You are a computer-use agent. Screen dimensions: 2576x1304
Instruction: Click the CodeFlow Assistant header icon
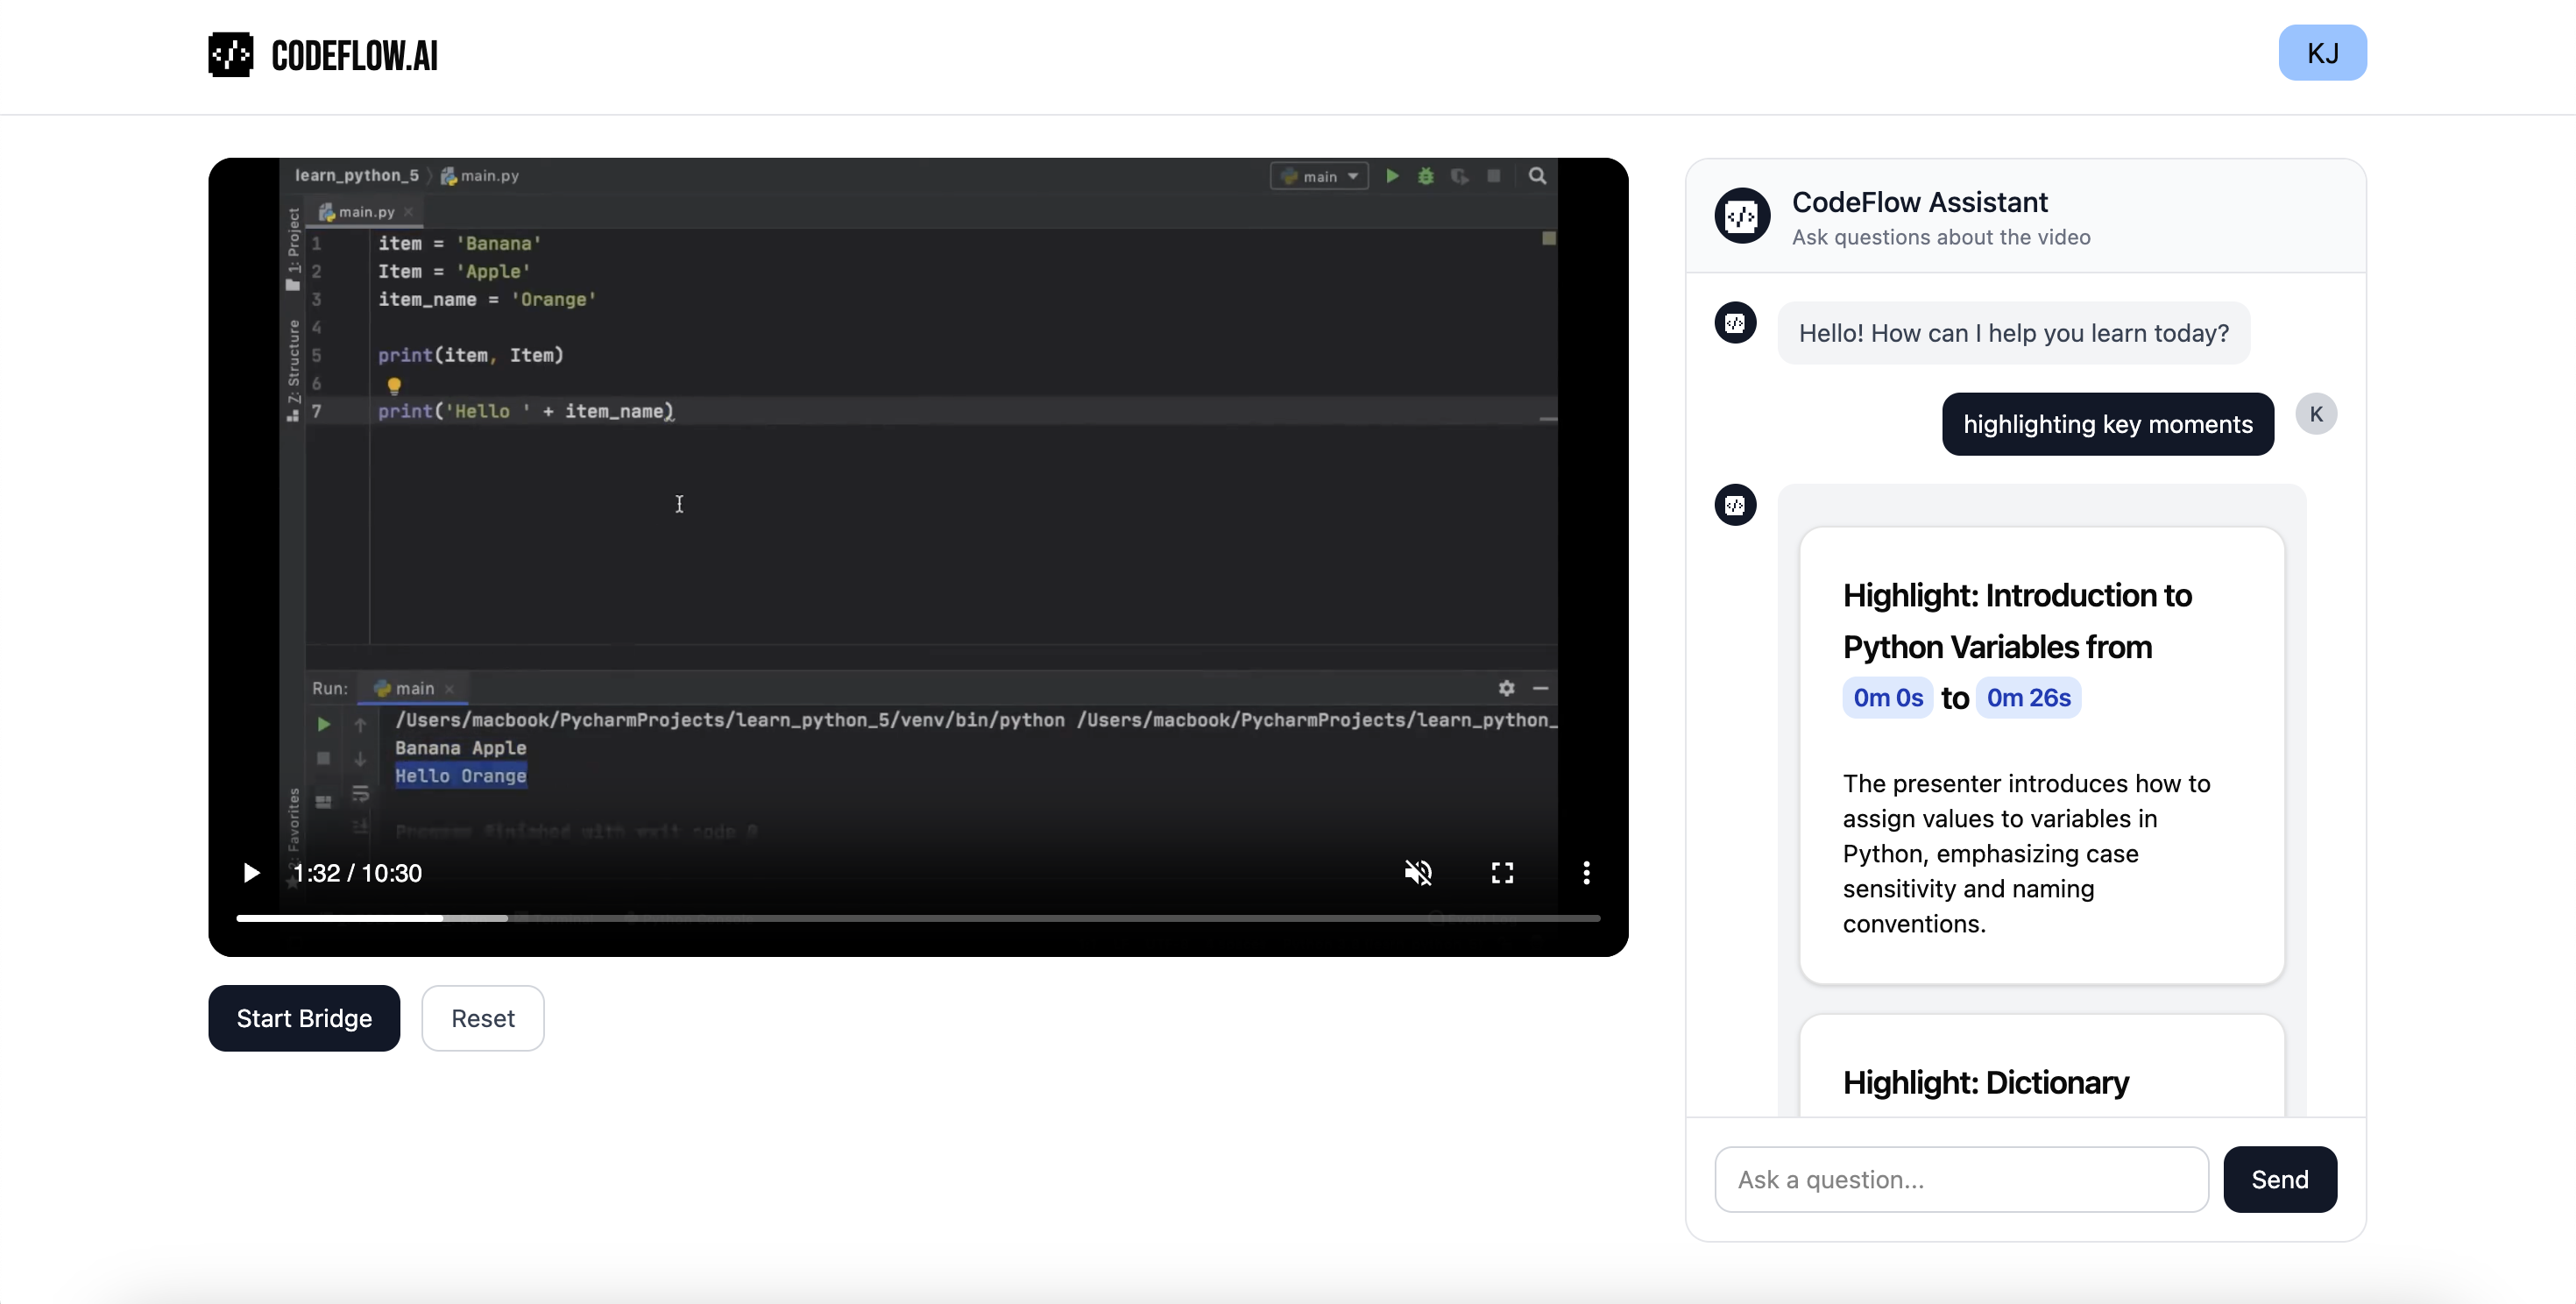coord(1742,216)
